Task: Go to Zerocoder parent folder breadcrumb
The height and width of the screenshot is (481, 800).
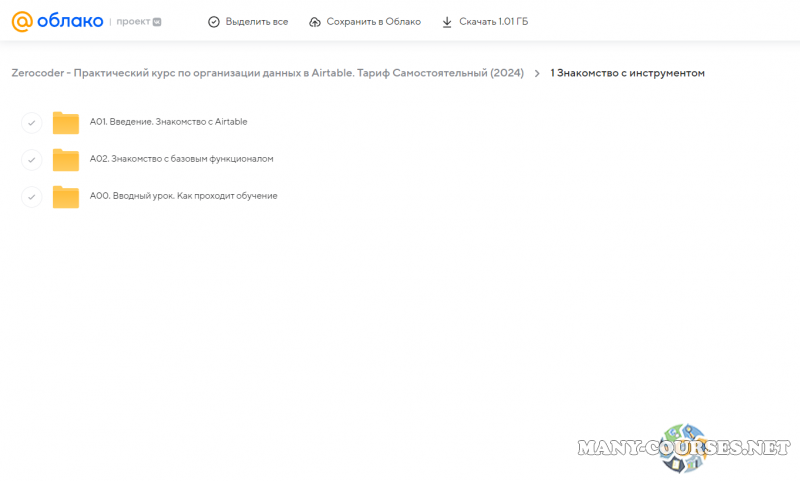Action: [x=267, y=73]
